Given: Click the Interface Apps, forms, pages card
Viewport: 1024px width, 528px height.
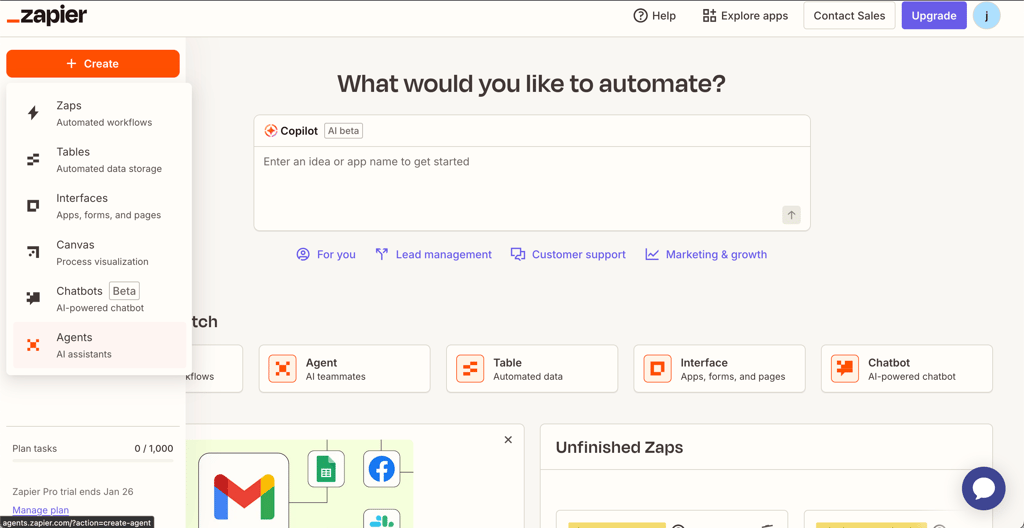Looking at the screenshot, I should tap(719, 369).
